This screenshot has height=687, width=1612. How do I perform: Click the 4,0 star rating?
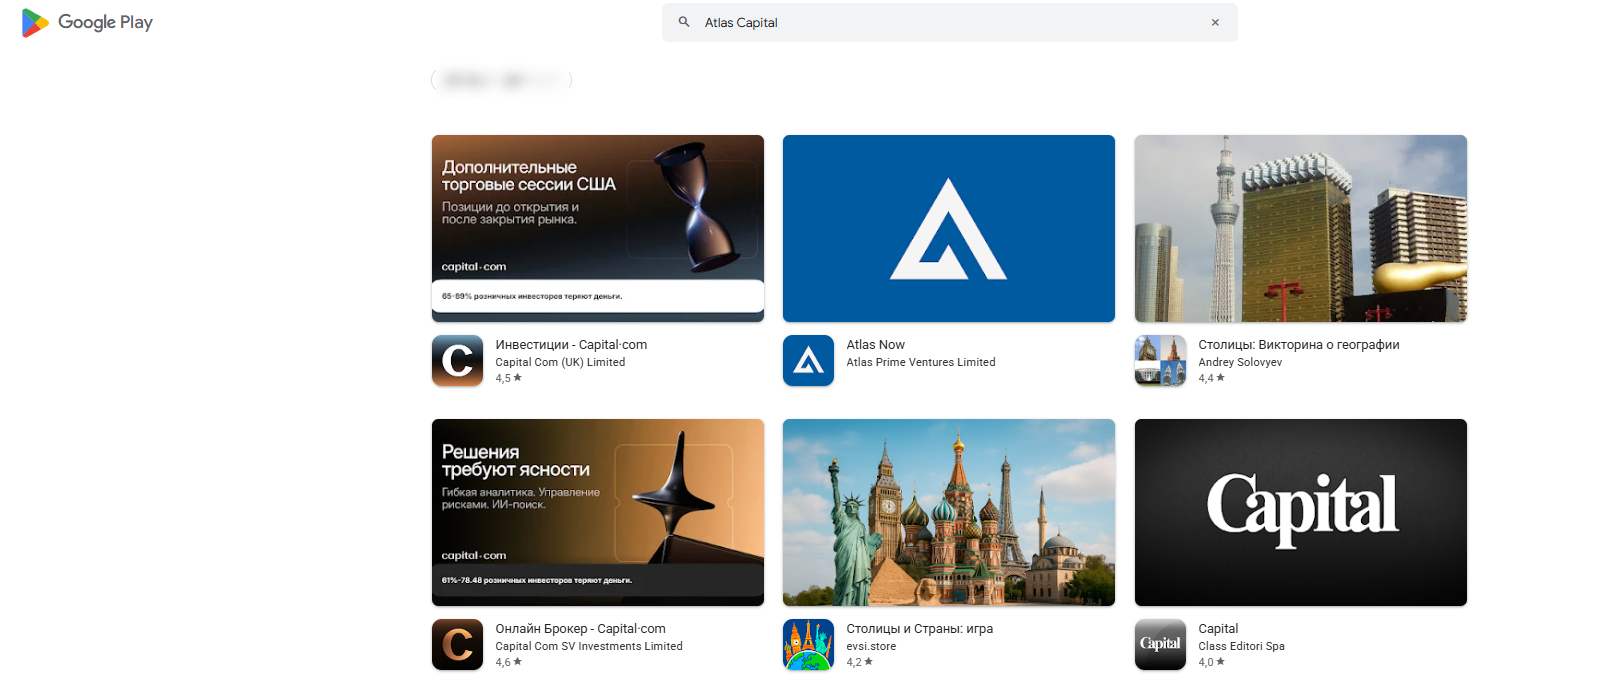(x=1212, y=662)
